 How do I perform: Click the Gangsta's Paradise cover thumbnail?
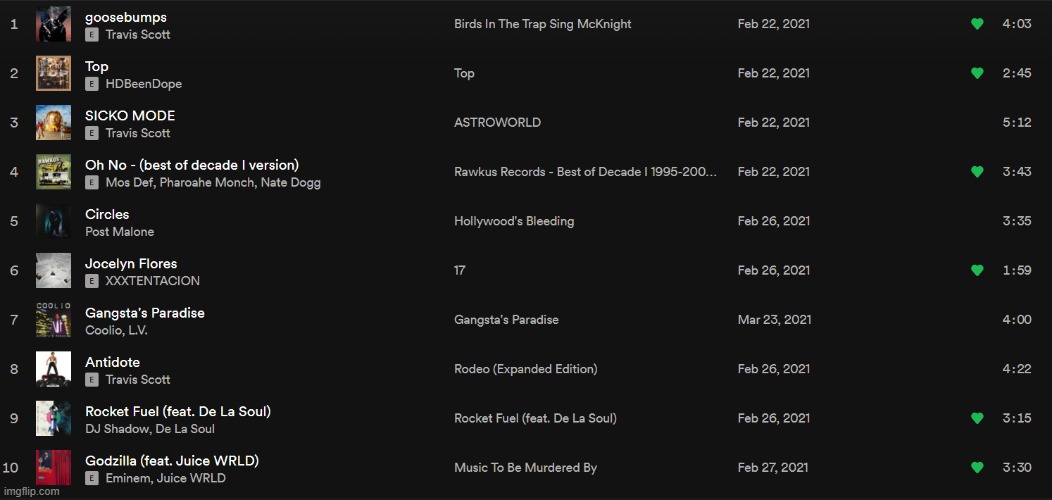53,320
